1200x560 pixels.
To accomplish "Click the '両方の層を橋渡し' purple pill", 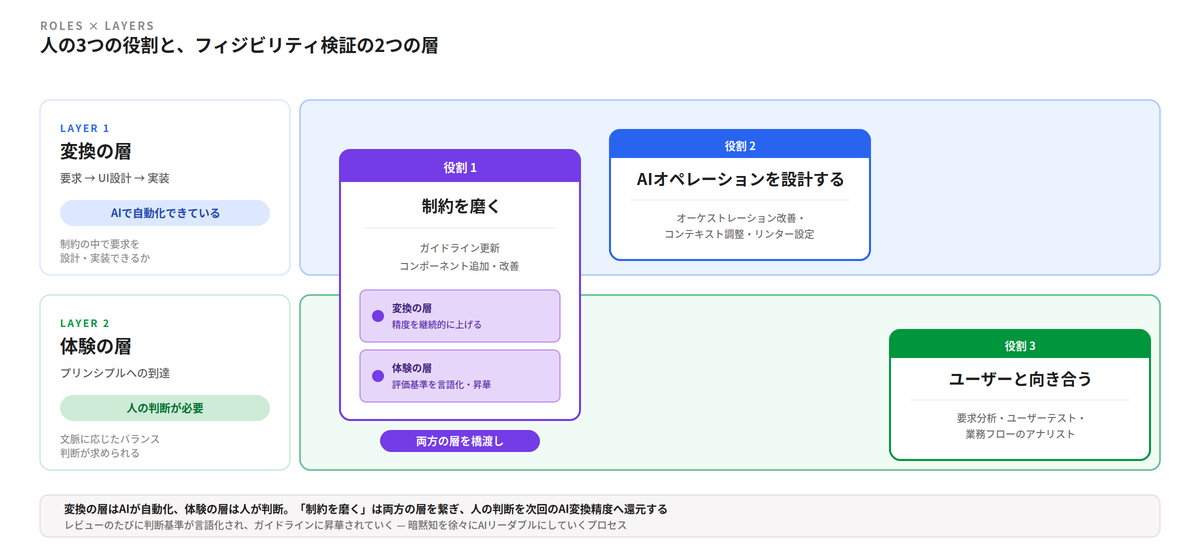I will point(460,441).
